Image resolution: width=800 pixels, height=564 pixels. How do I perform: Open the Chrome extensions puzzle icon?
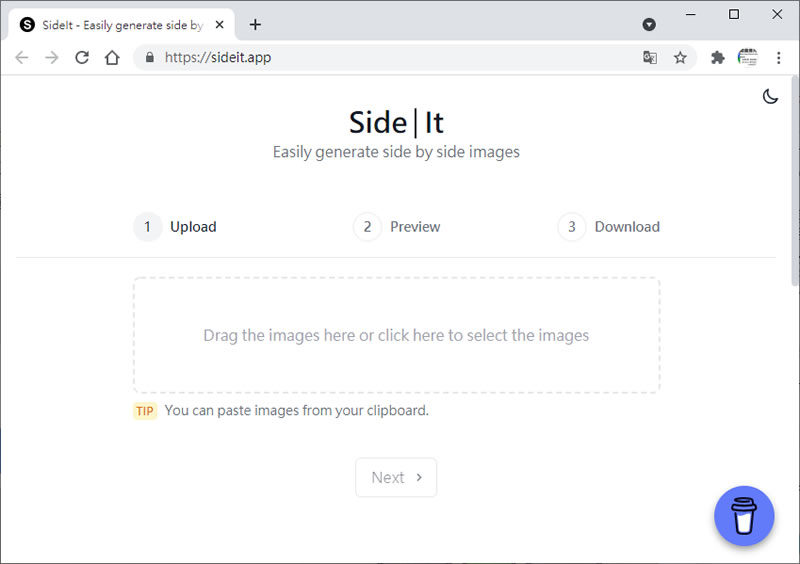point(717,58)
